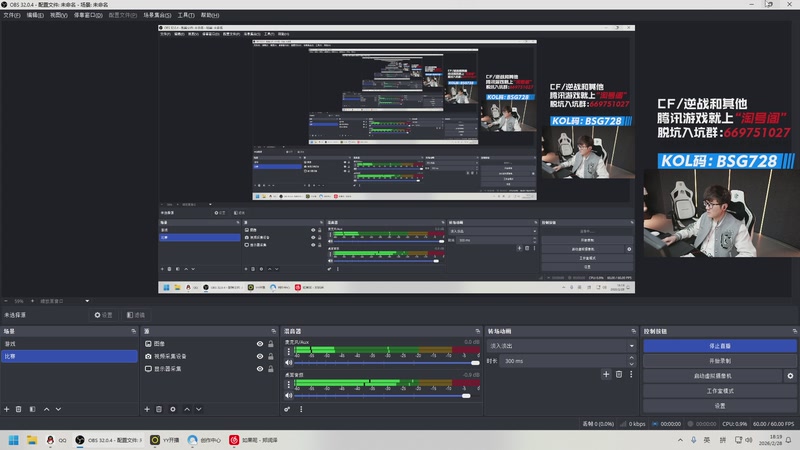Float the 源 dock panel
The height and width of the screenshot is (450, 800).
[x=274, y=331]
